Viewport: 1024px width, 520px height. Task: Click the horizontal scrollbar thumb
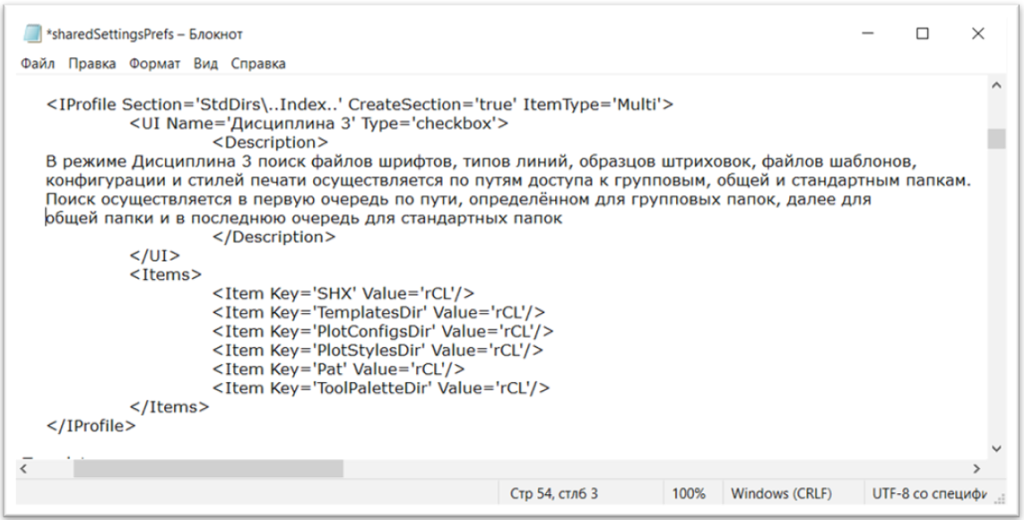(x=208, y=468)
